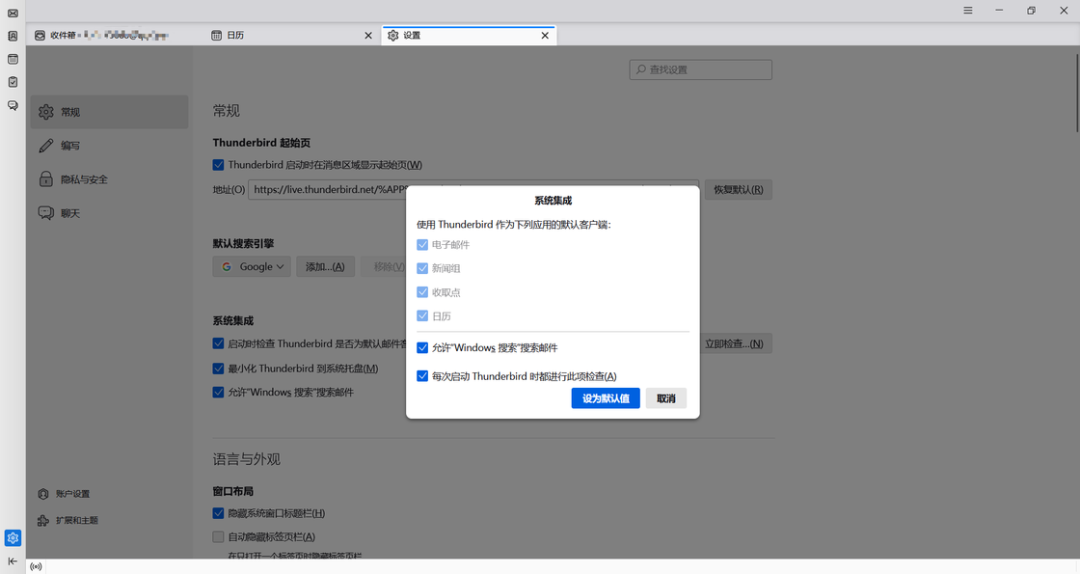Open the Chat space icon in sidebar
The image size is (1080, 574).
click(x=12, y=105)
